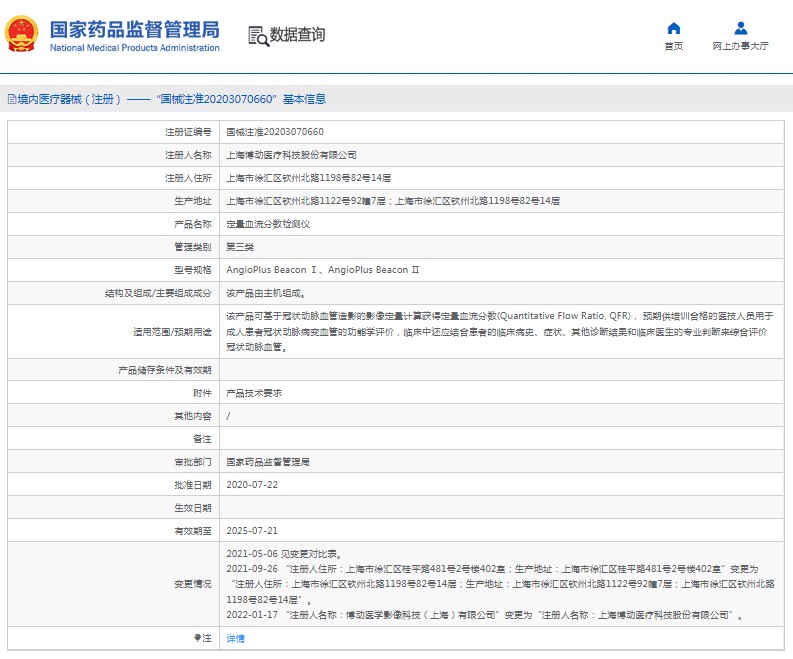Click the 变更情况 row label
The image size is (793, 659).
pos(193,584)
